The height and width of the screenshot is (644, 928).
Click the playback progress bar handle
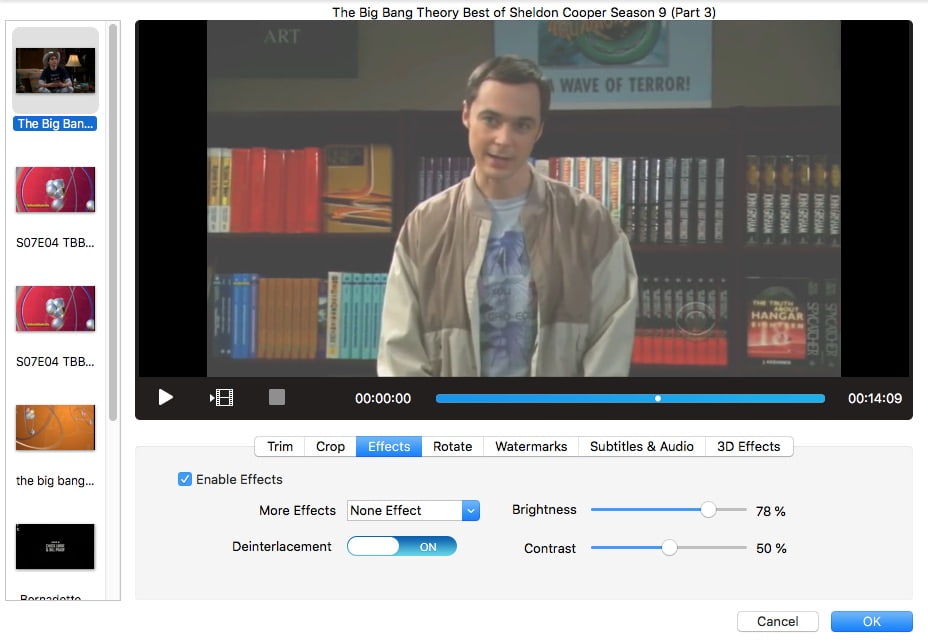coord(658,398)
